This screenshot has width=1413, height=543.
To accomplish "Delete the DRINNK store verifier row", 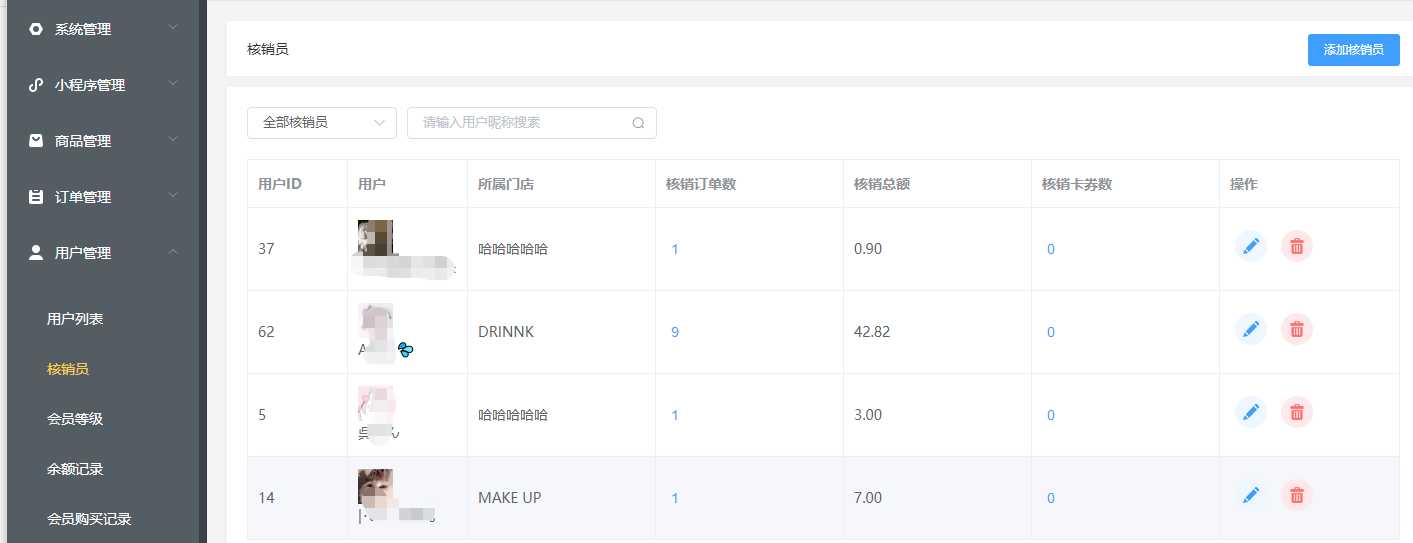I will (x=1296, y=329).
